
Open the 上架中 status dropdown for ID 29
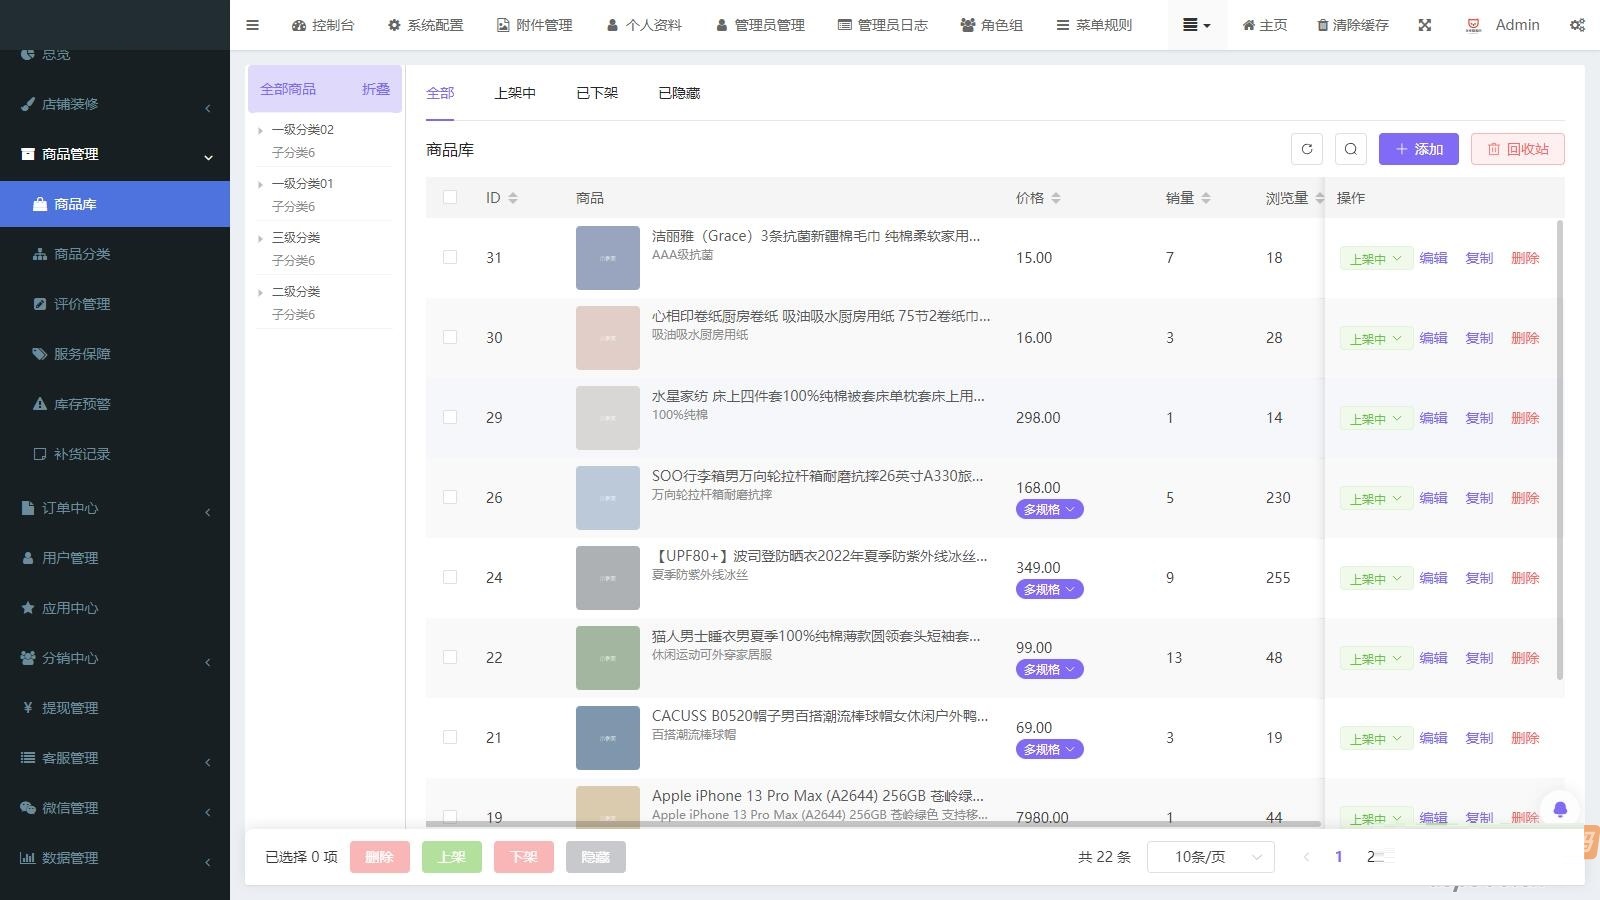click(x=1375, y=418)
